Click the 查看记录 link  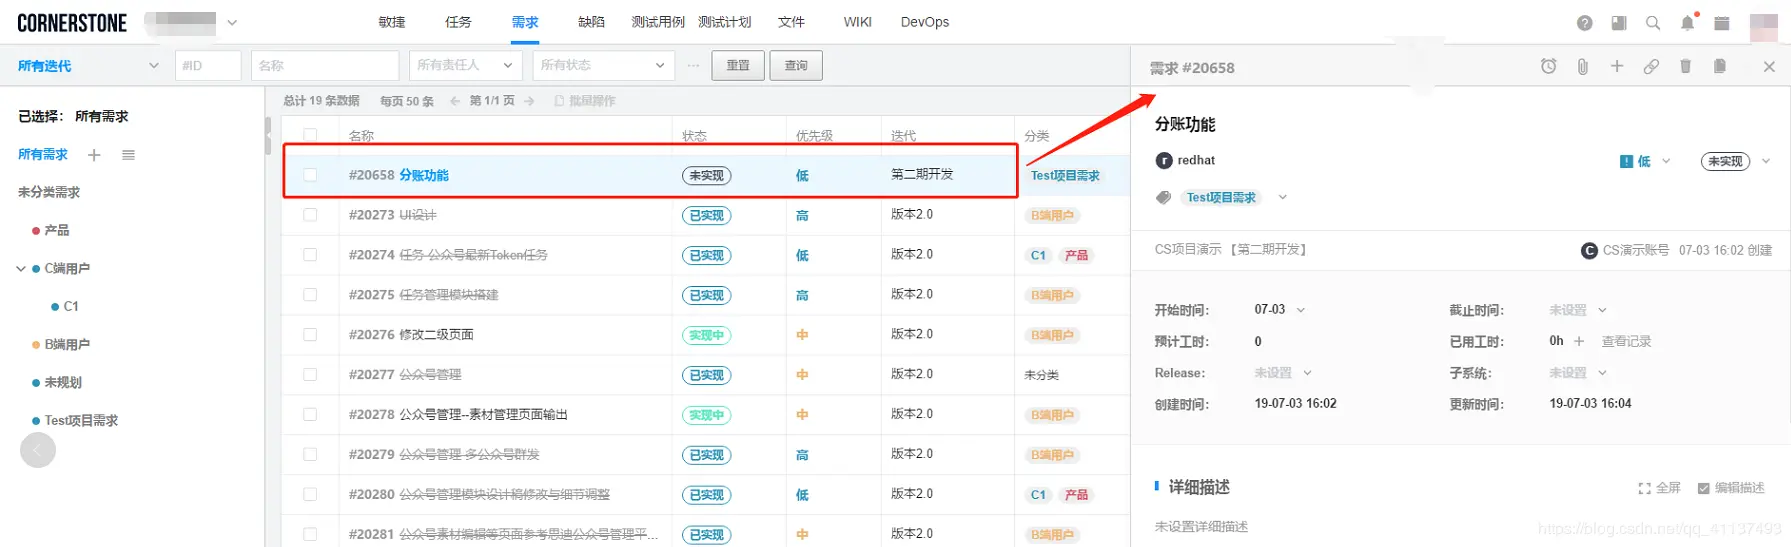coord(1626,341)
